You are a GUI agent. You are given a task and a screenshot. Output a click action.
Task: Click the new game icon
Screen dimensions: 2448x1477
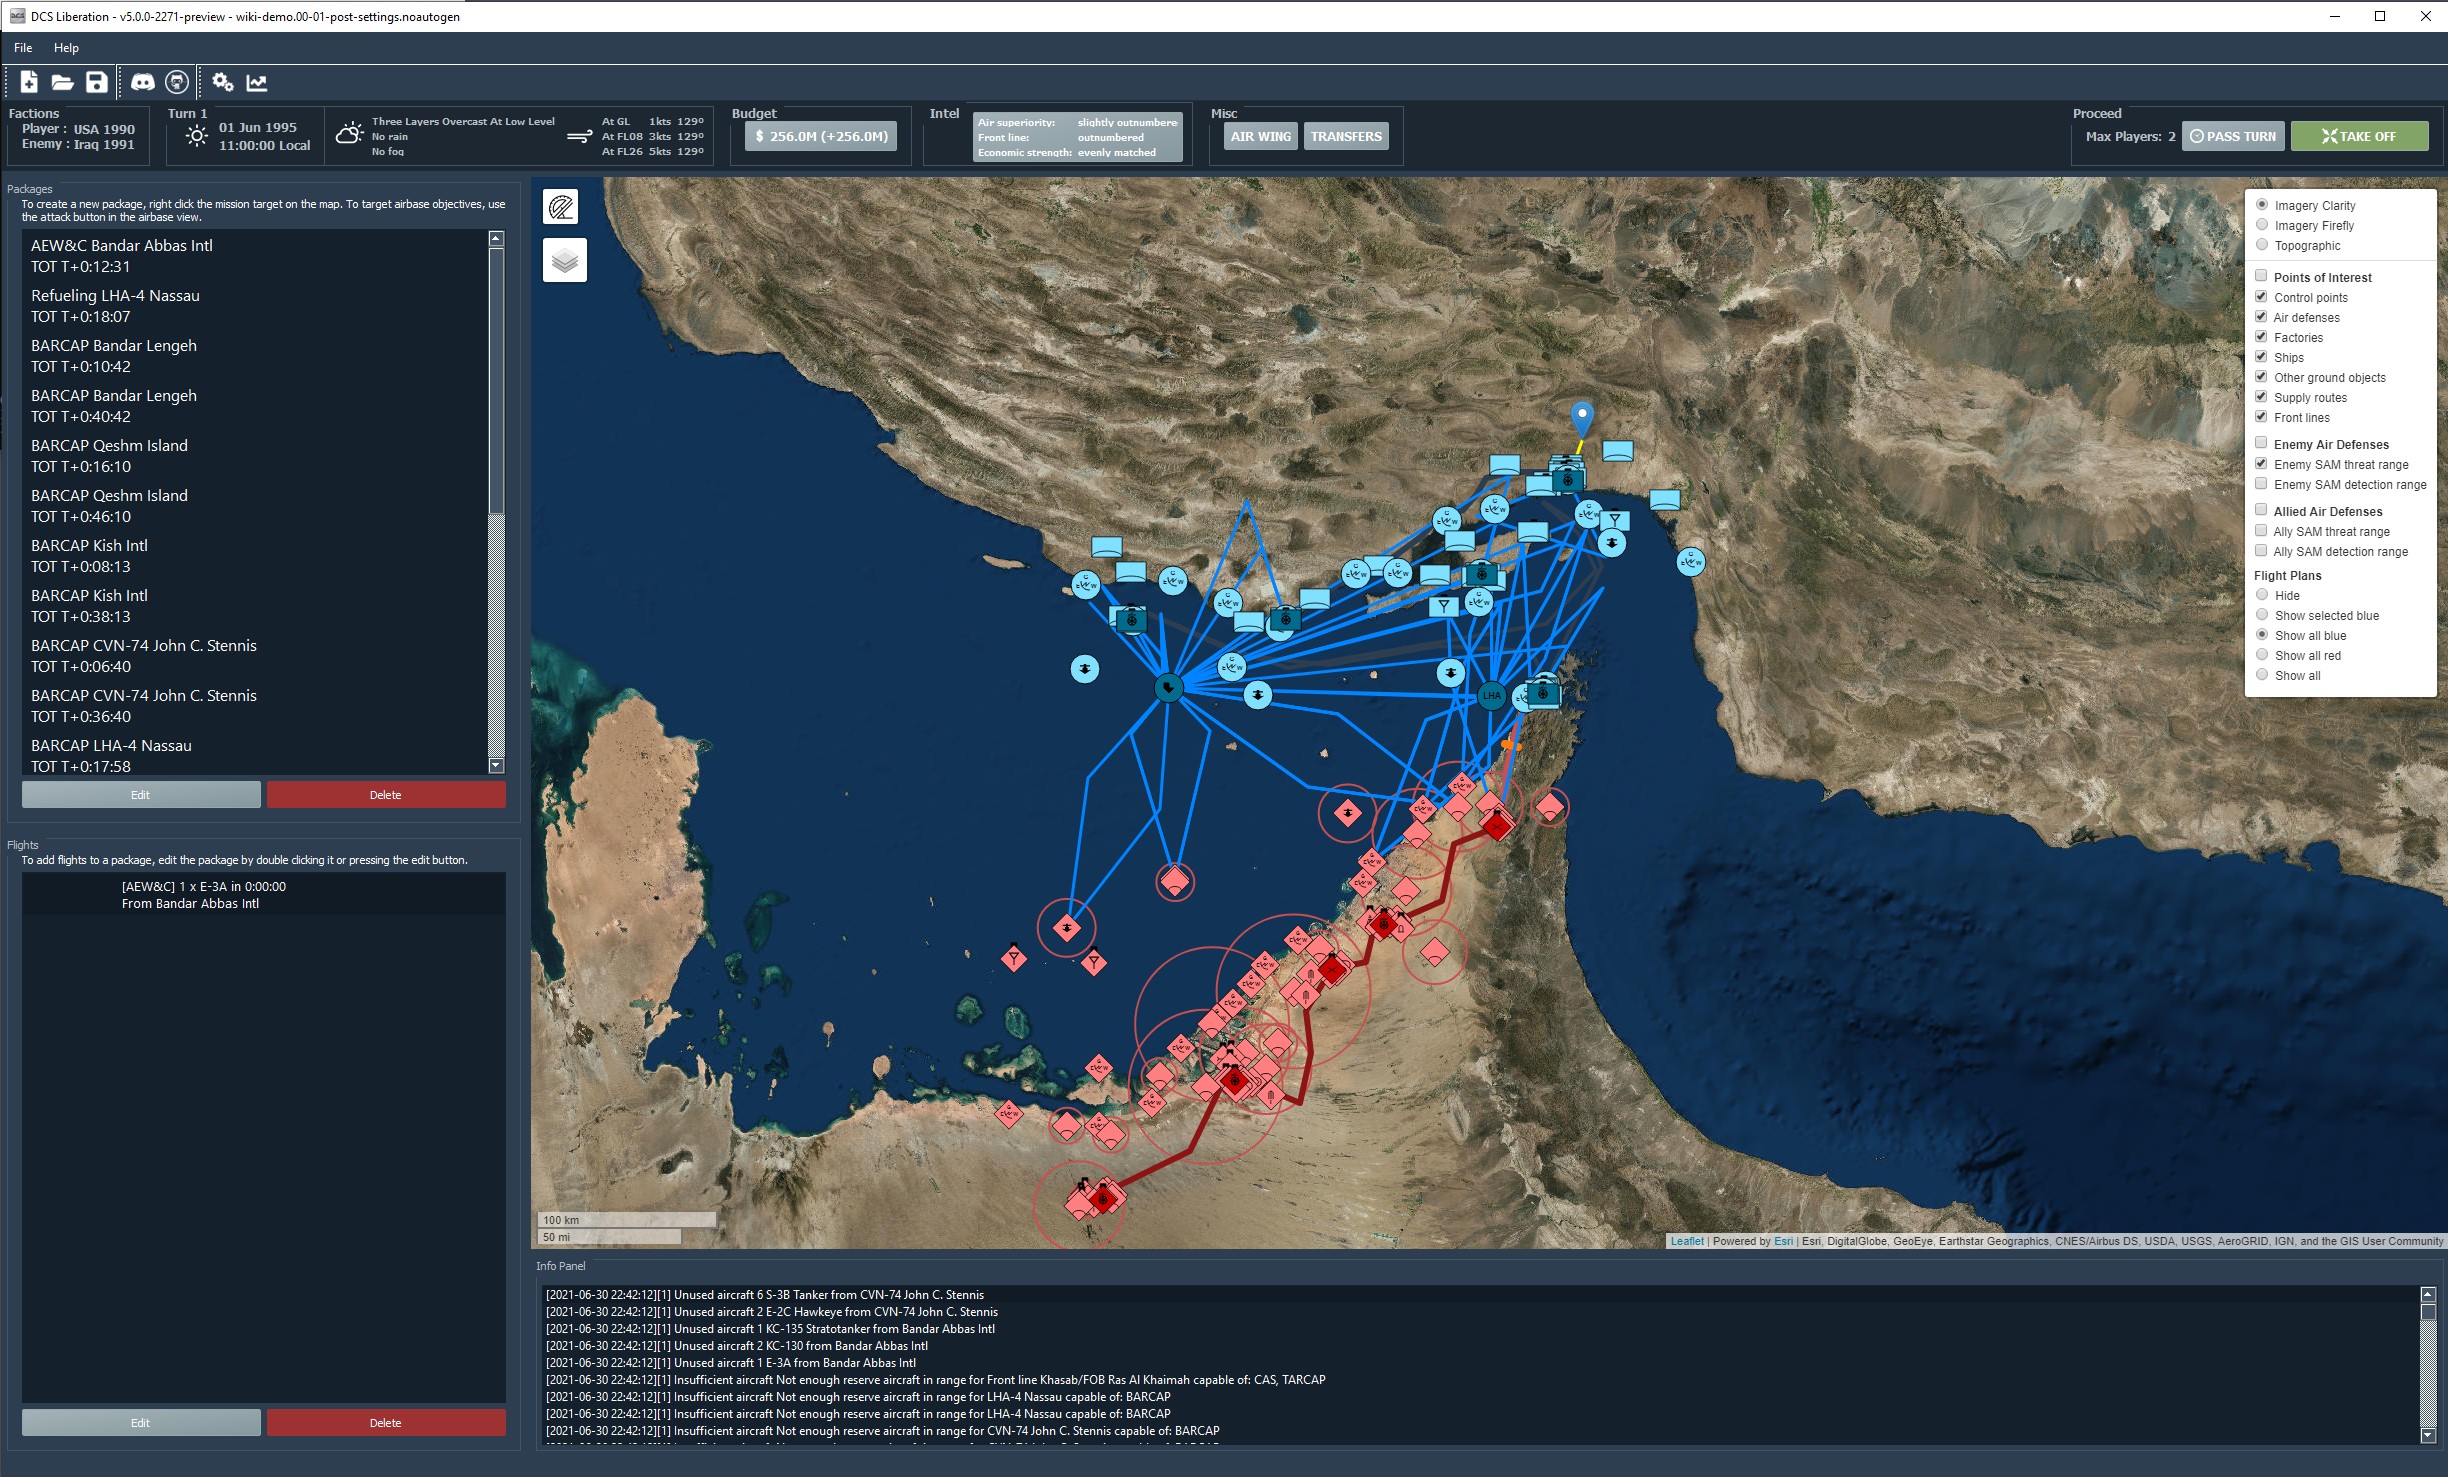tap(29, 82)
